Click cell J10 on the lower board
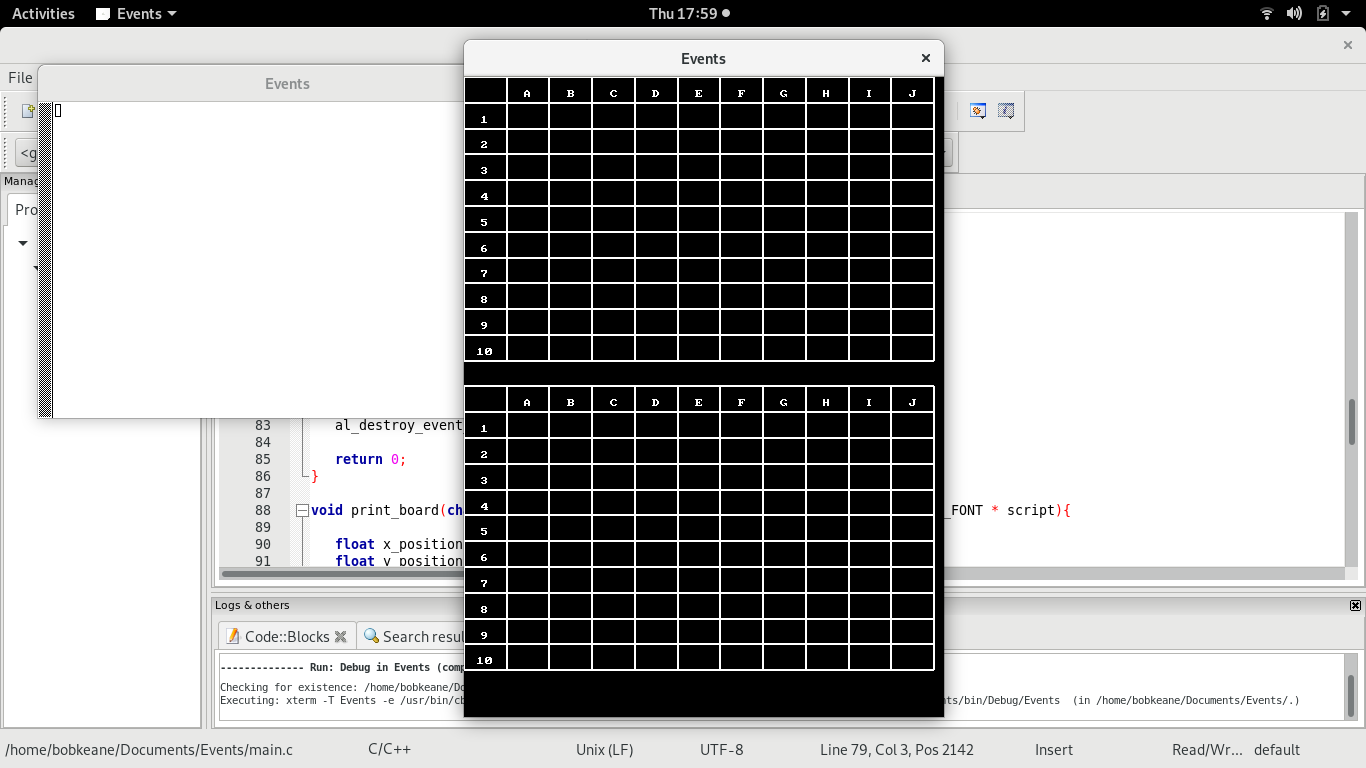 [912, 659]
